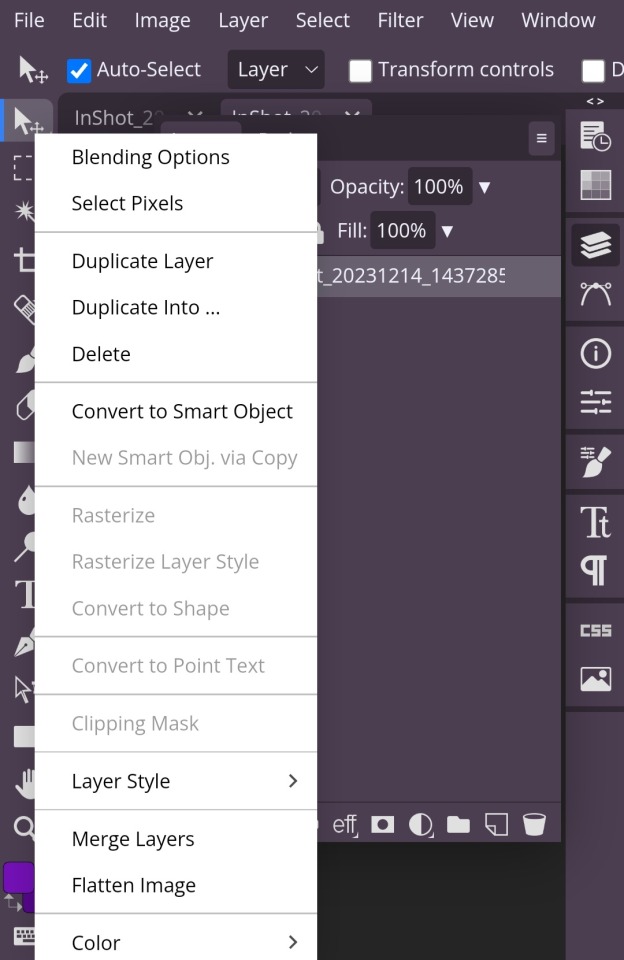Choose Delete from context menu
624x960 pixels.
[176, 354]
